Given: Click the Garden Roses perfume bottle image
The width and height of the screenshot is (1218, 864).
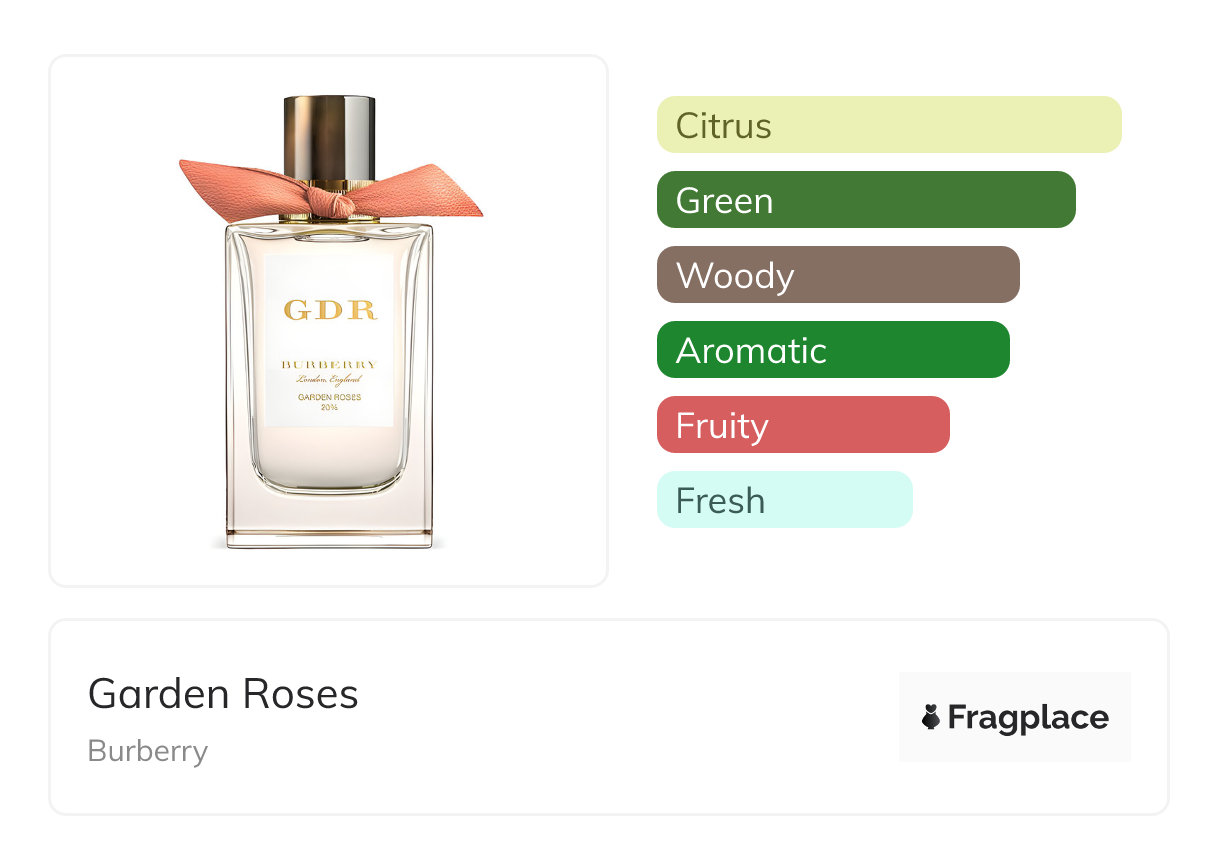Looking at the screenshot, I should coord(330,322).
